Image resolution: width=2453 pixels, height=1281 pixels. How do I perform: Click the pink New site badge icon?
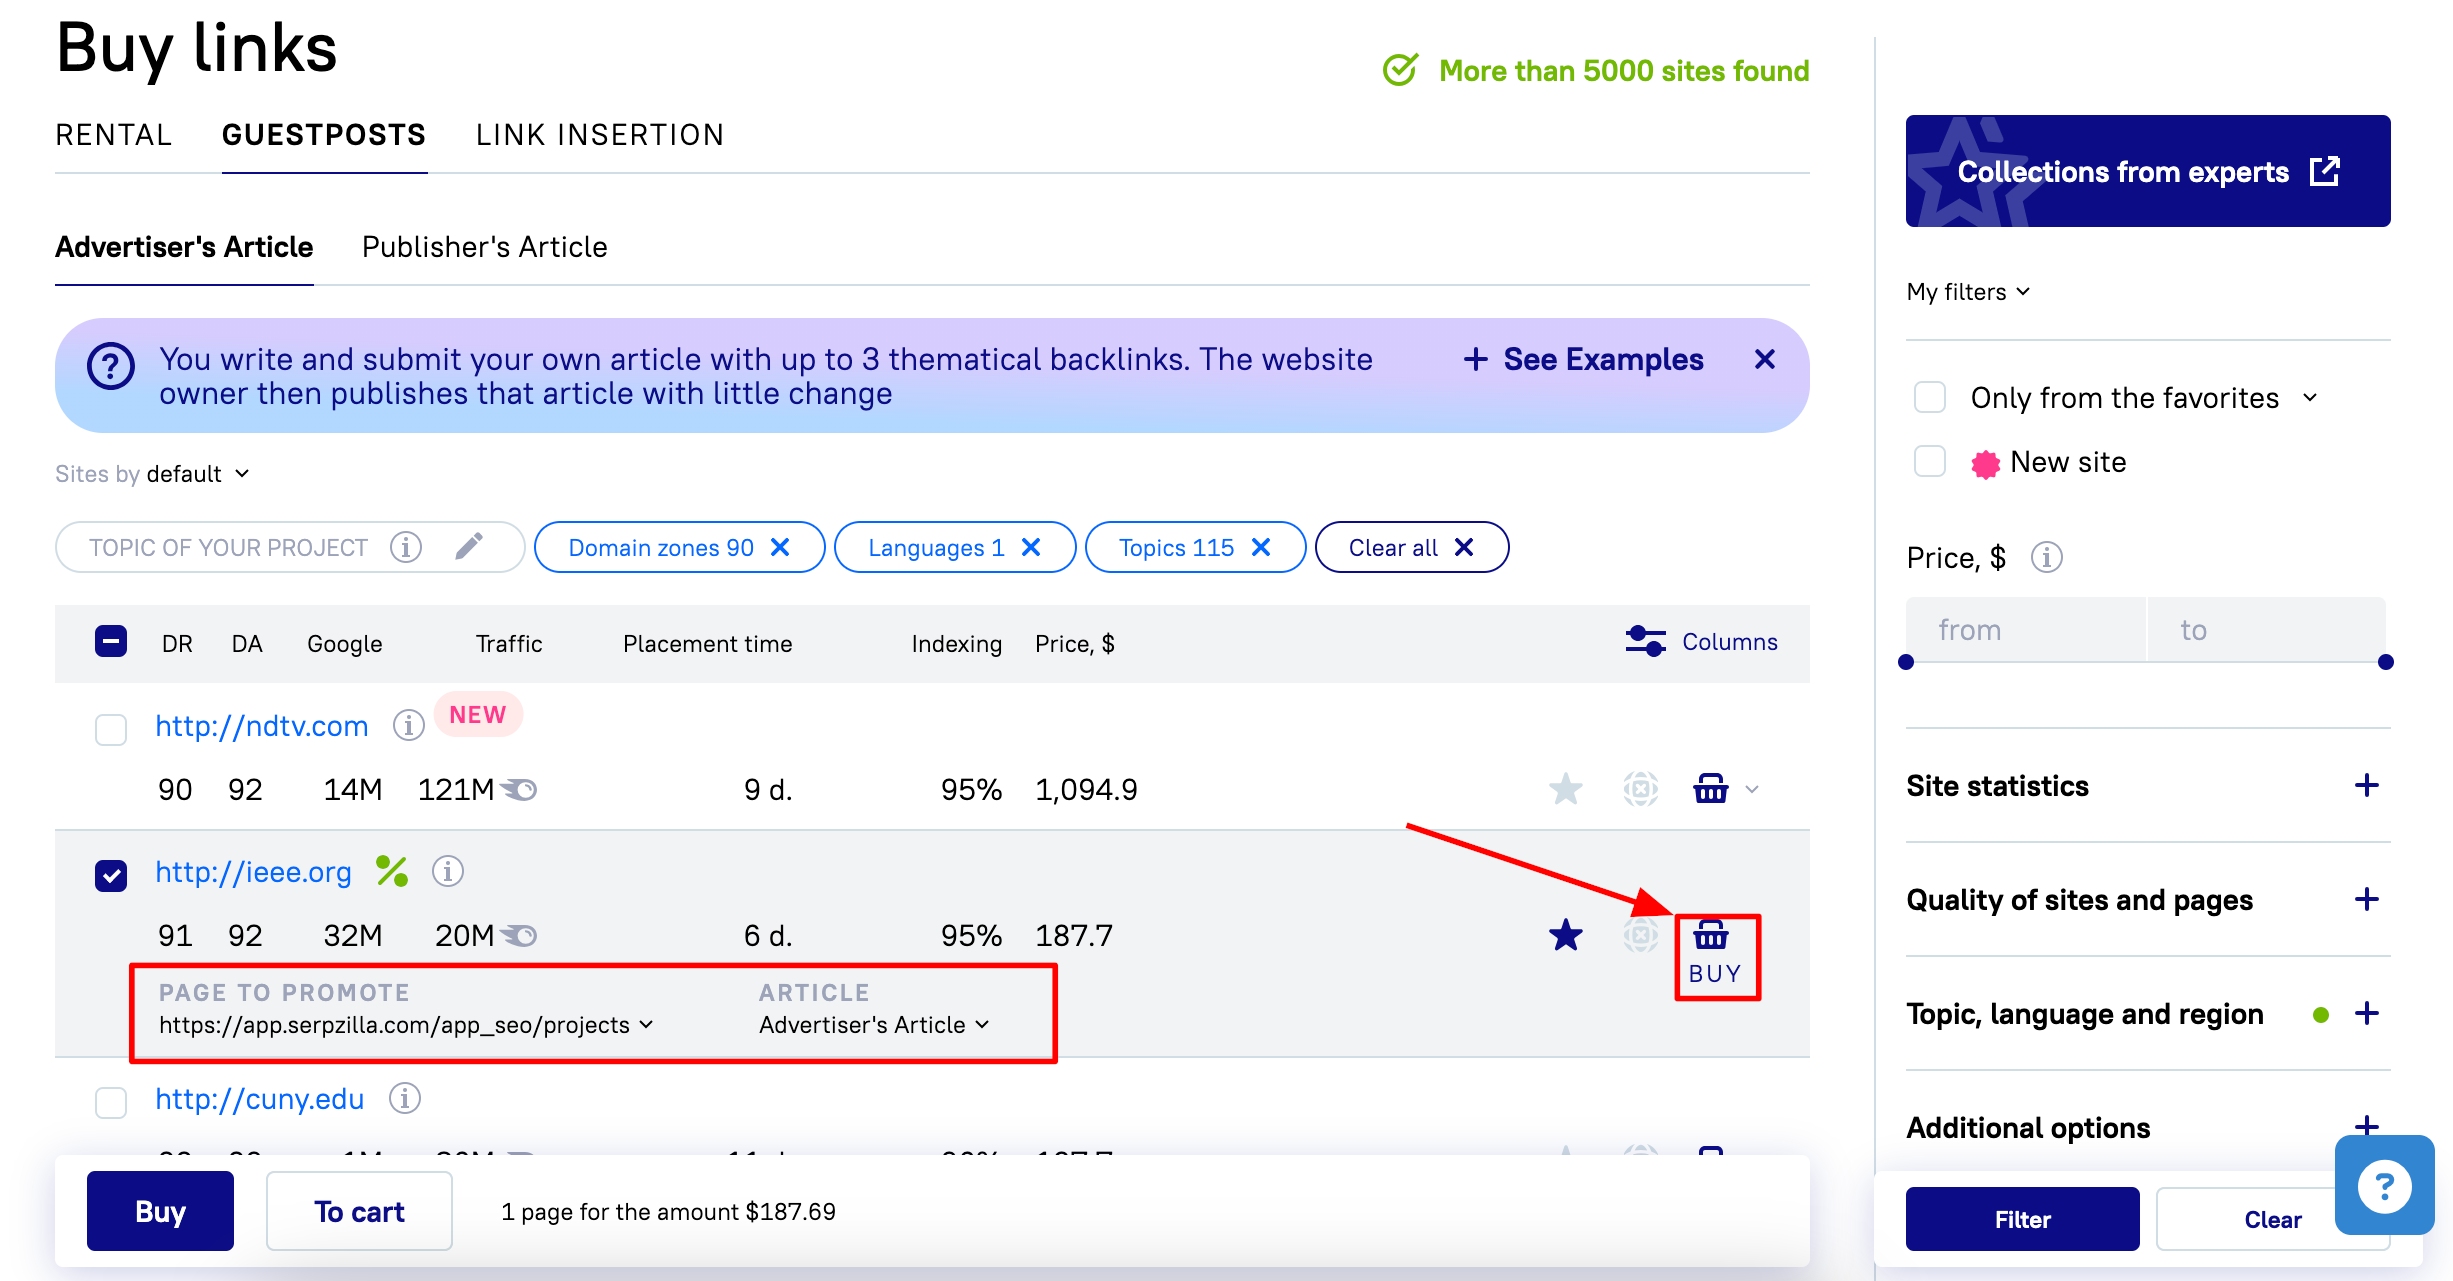(1985, 463)
